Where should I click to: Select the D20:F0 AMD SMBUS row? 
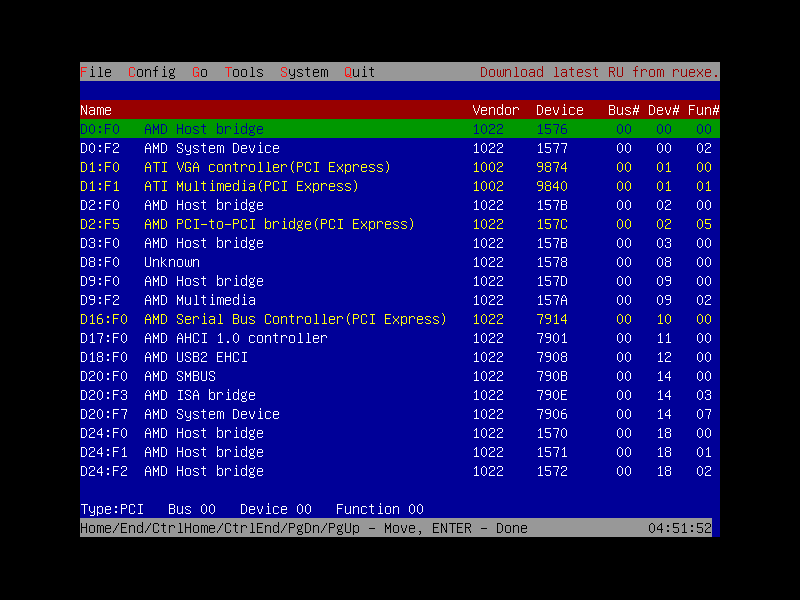click(400, 376)
